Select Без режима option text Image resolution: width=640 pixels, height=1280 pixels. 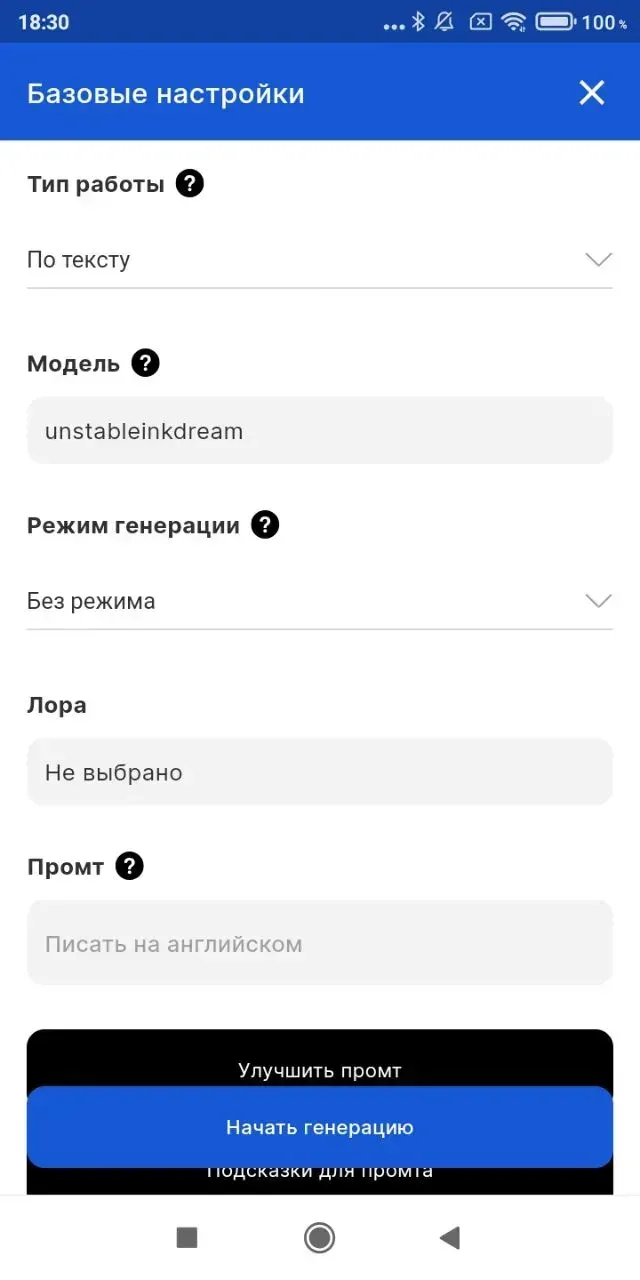pyautogui.click(x=90, y=600)
